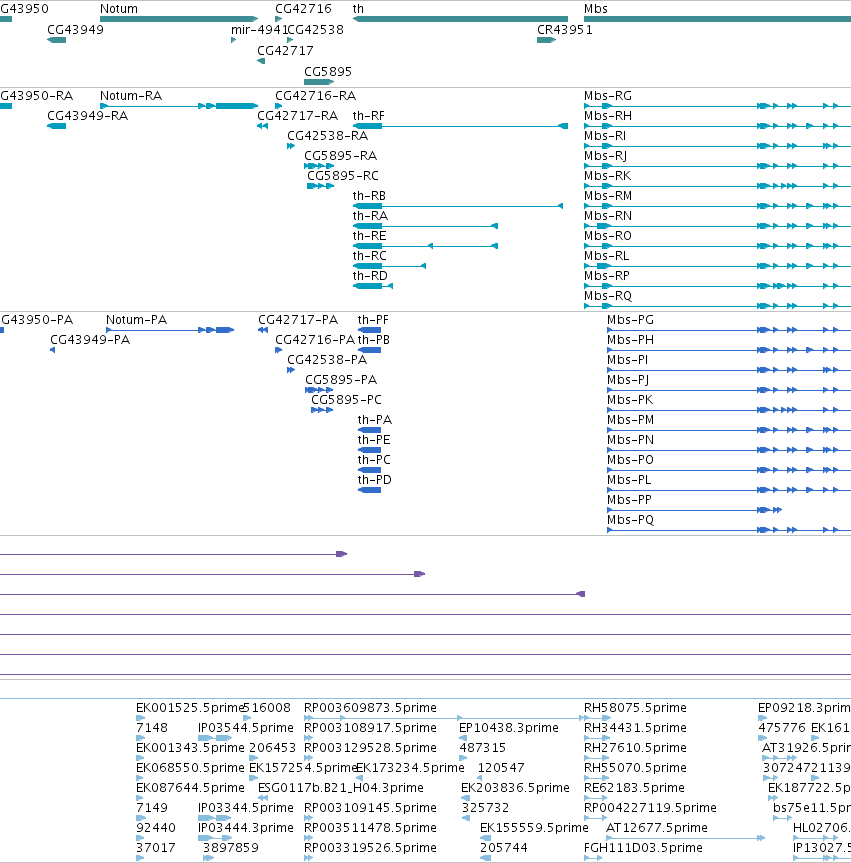Select the th-RC transcript label
Viewport: 851px width, 863px height.
pos(369,256)
